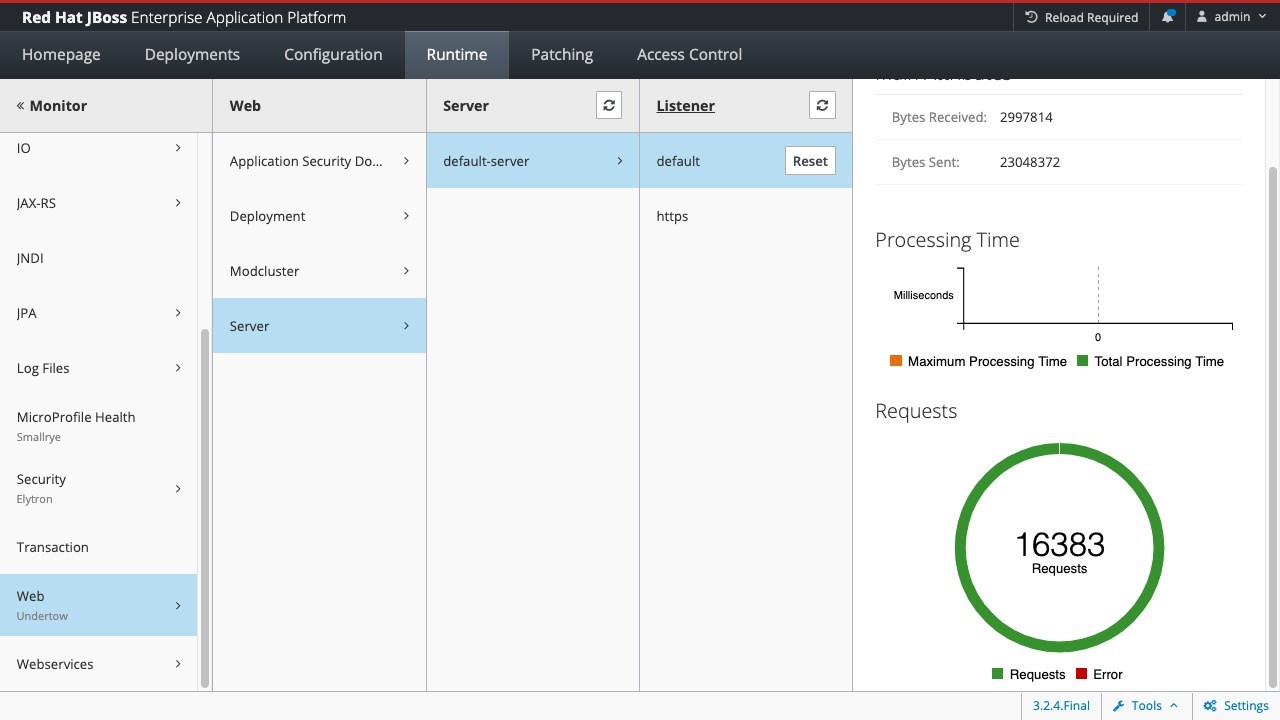Screen dimensions: 1280x720
Task: Open Settings in the footer
Action: tap(1235, 706)
